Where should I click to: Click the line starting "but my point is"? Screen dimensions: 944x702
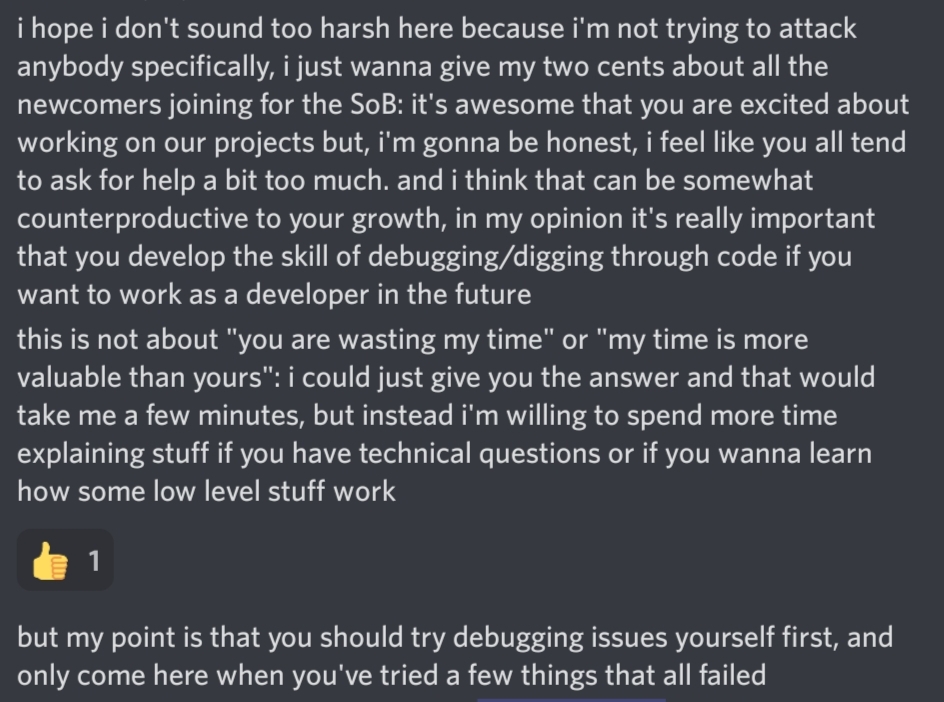454,637
